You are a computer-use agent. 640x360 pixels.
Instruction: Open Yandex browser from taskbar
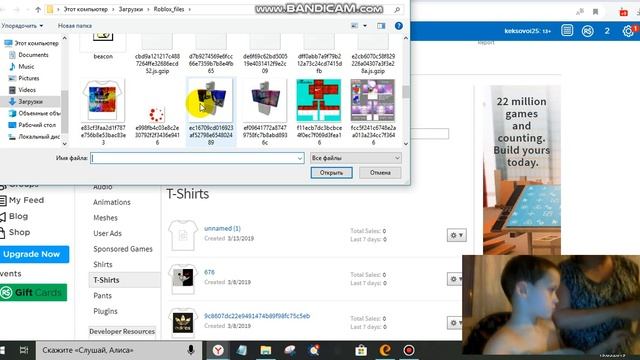218,350
